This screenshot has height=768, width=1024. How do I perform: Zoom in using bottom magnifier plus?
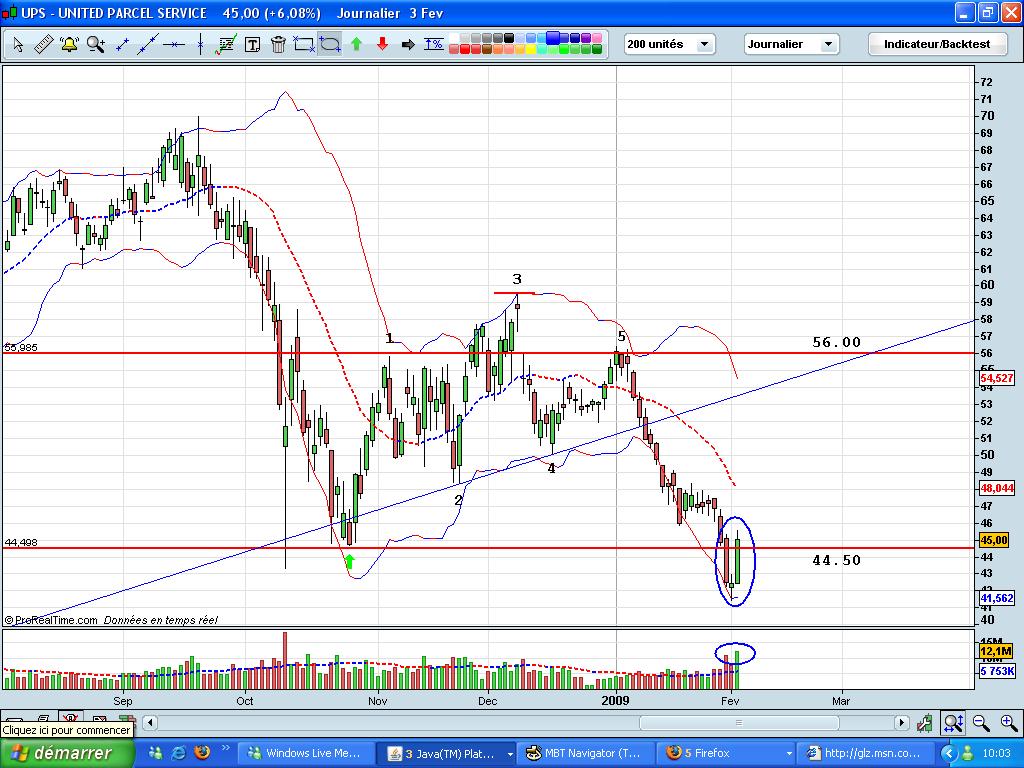pos(1008,723)
